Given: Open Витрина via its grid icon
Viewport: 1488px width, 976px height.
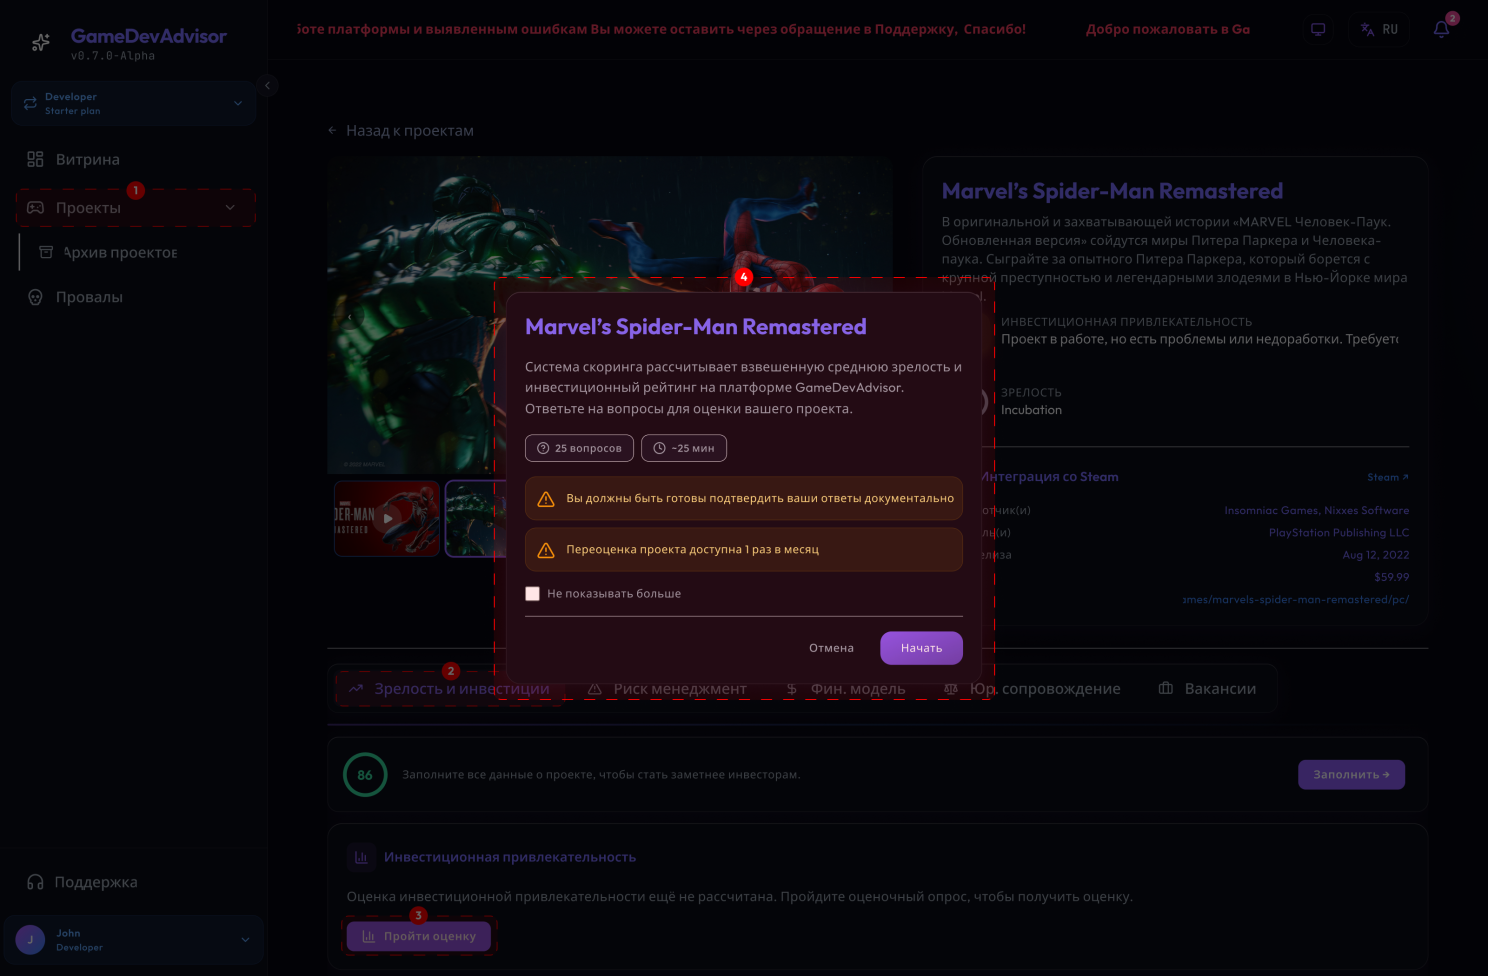Looking at the screenshot, I should pos(35,159).
